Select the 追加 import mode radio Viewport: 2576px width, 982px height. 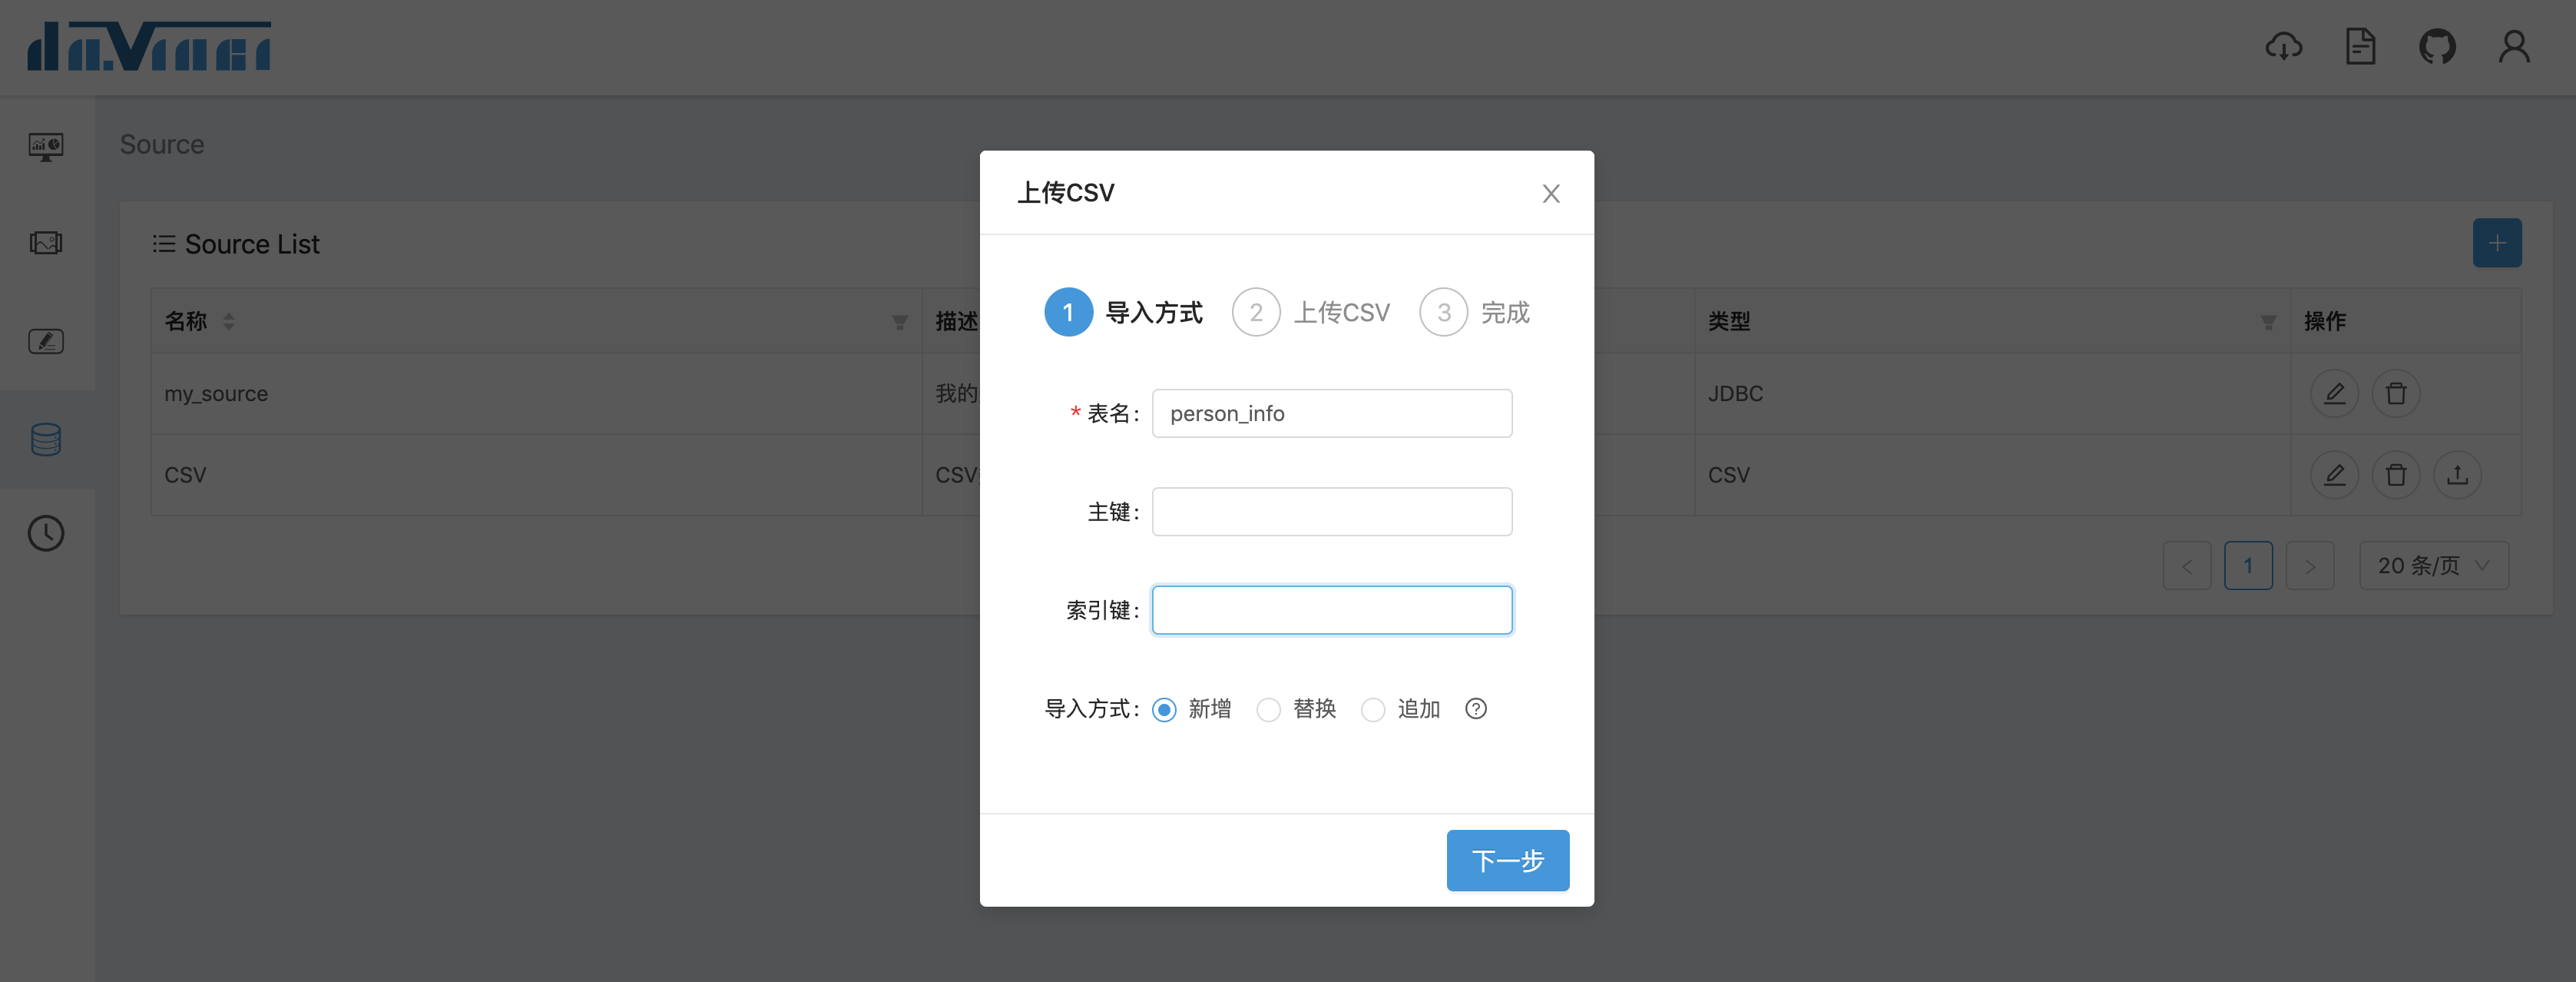1373,710
